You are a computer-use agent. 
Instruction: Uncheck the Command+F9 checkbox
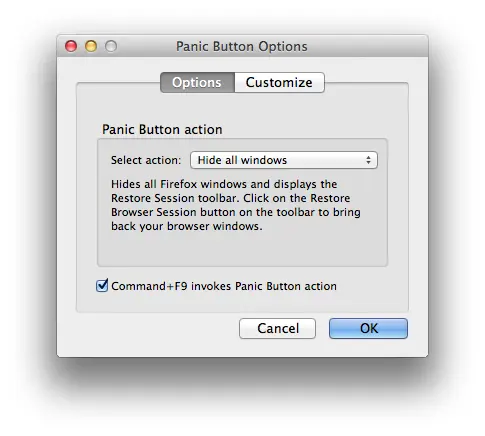coord(102,286)
